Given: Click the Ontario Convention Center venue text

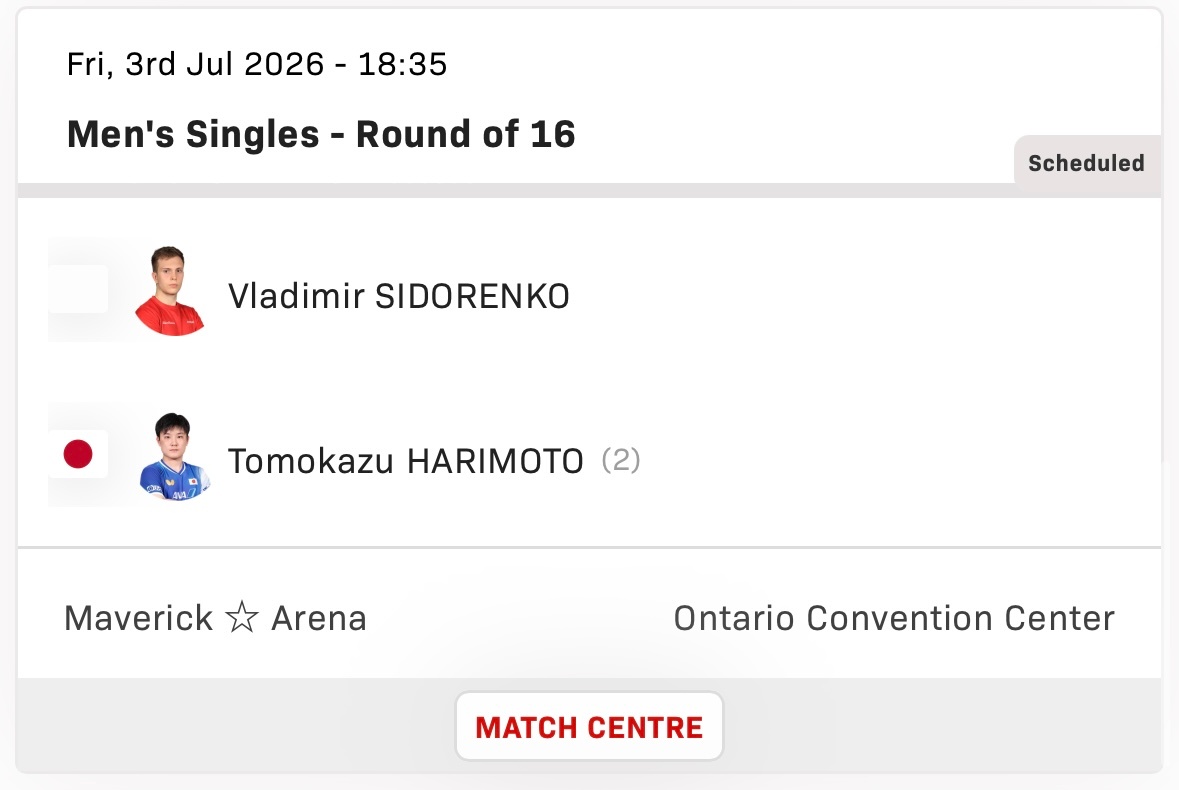Looking at the screenshot, I should [x=893, y=619].
